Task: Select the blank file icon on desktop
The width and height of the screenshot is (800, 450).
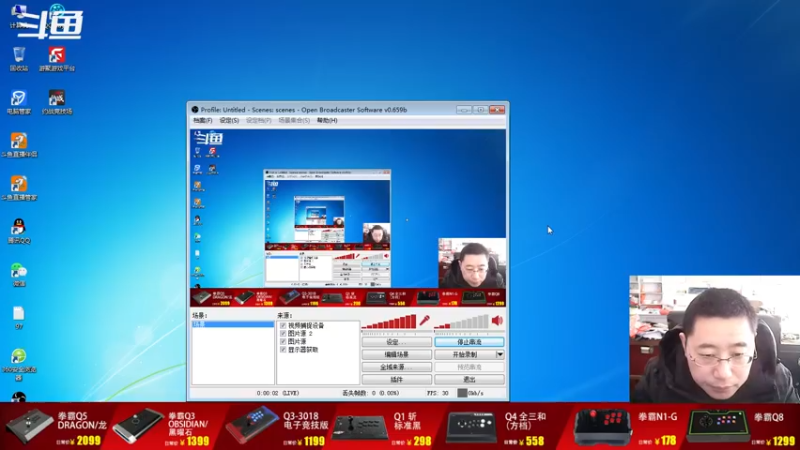Action: coord(19,317)
